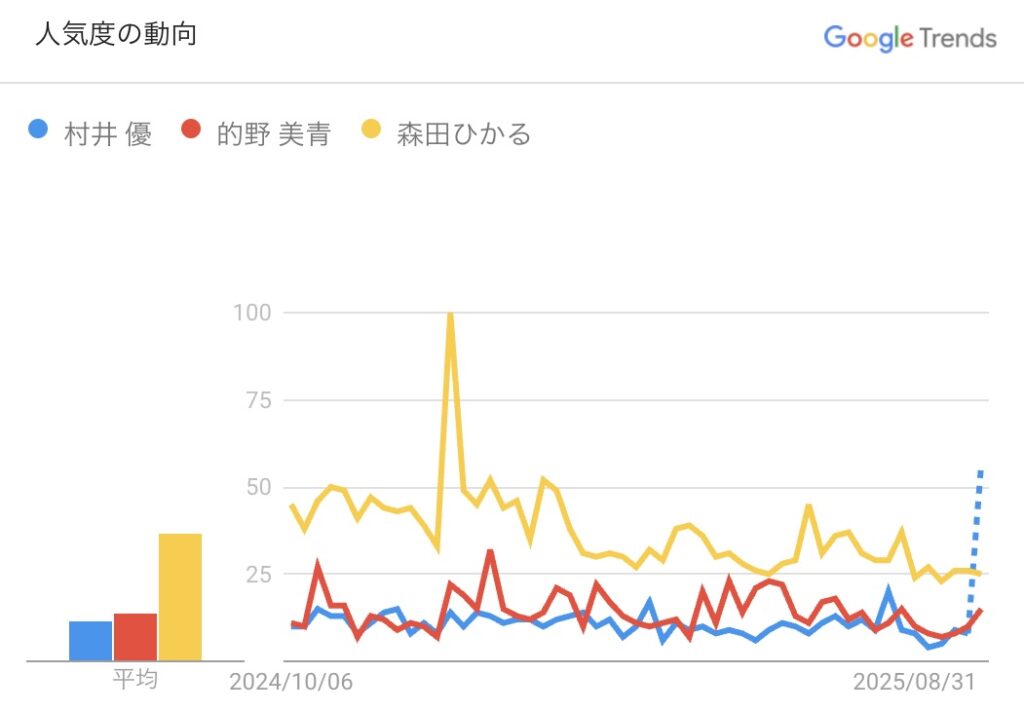Image resolution: width=1024 pixels, height=711 pixels.
Task: Click the 人気度の動向 heading
Action: 116,35
